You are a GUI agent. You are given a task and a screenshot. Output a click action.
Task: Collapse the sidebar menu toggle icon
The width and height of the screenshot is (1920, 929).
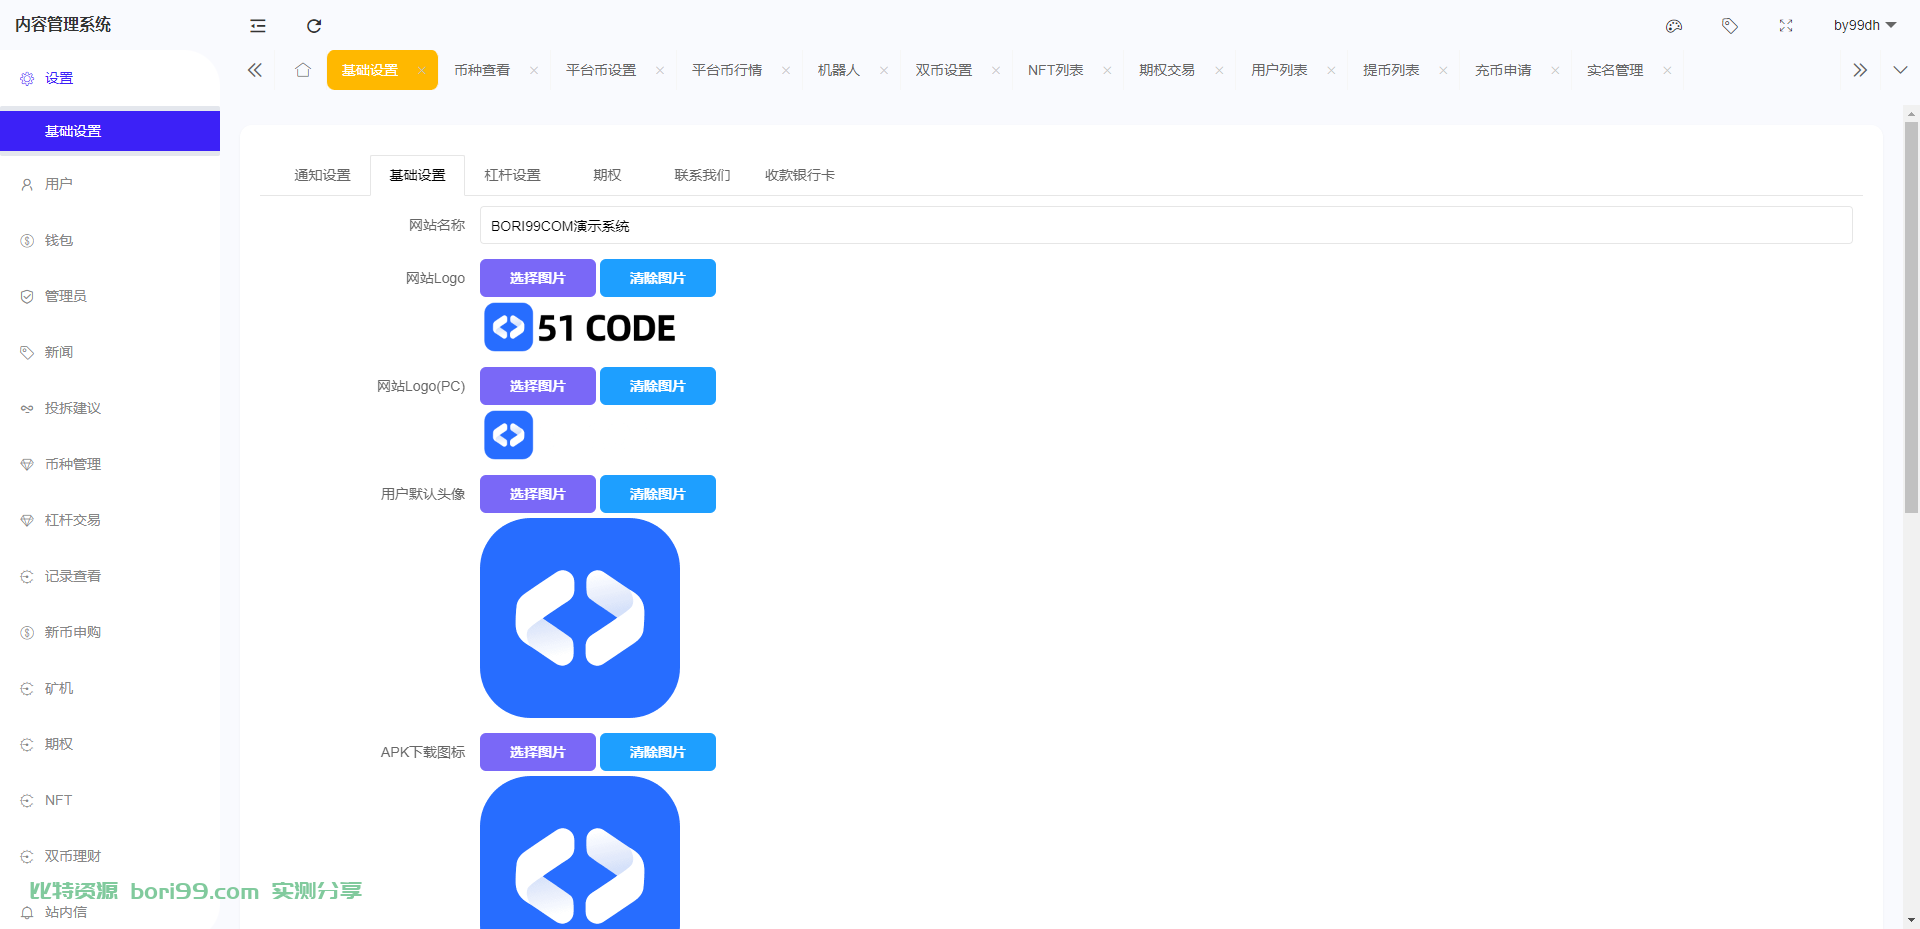tap(258, 26)
